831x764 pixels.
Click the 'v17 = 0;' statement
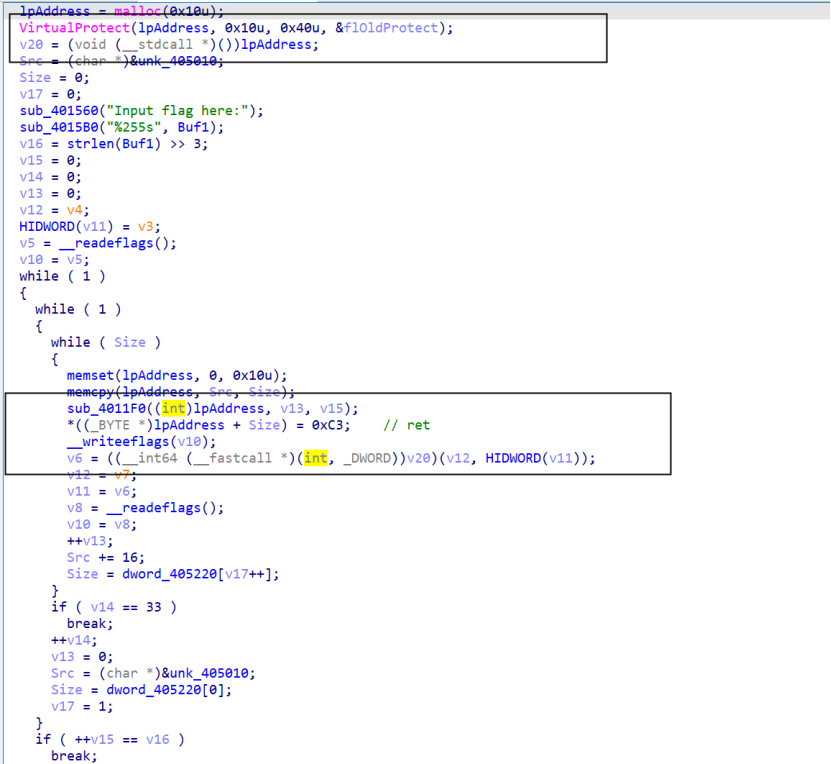(x=50, y=94)
